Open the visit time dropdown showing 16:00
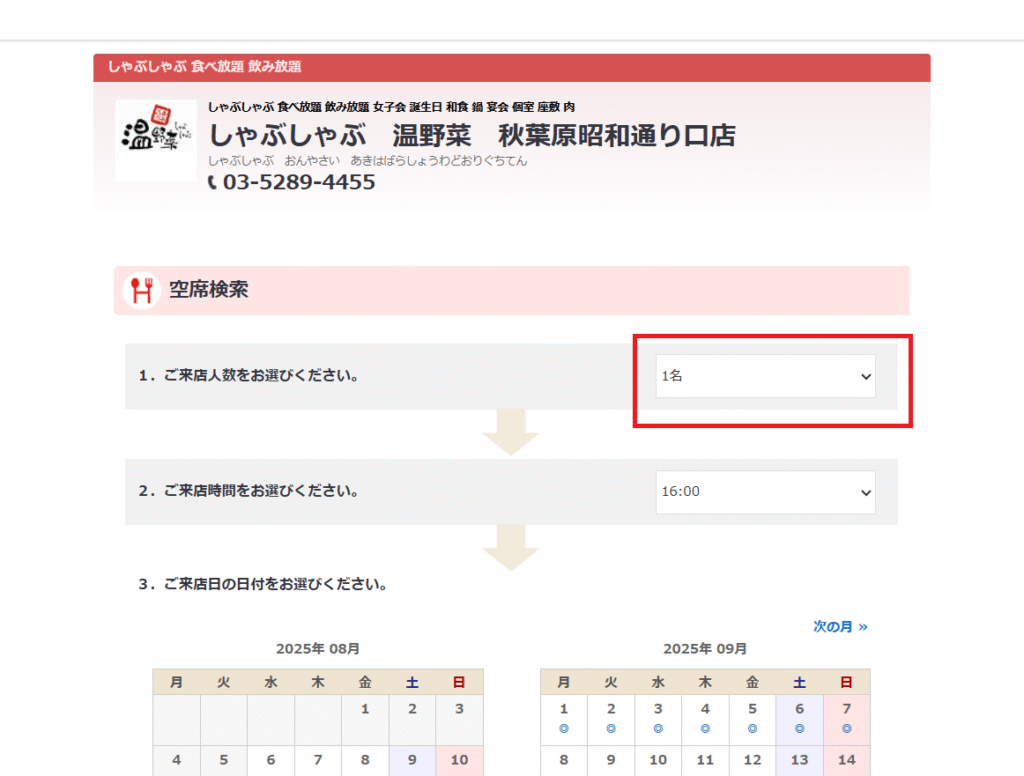This screenshot has width=1024, height=776. coord(765,491)
